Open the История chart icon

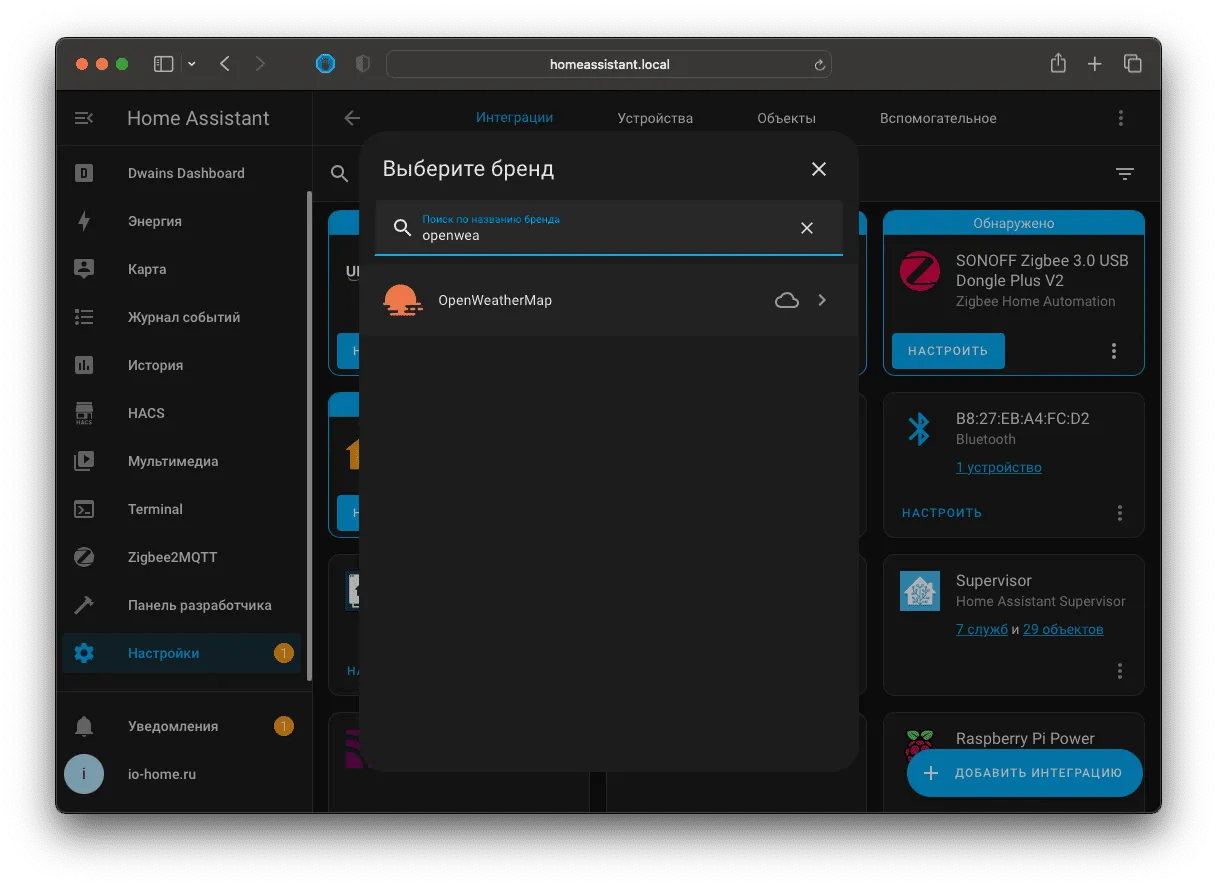84,365
